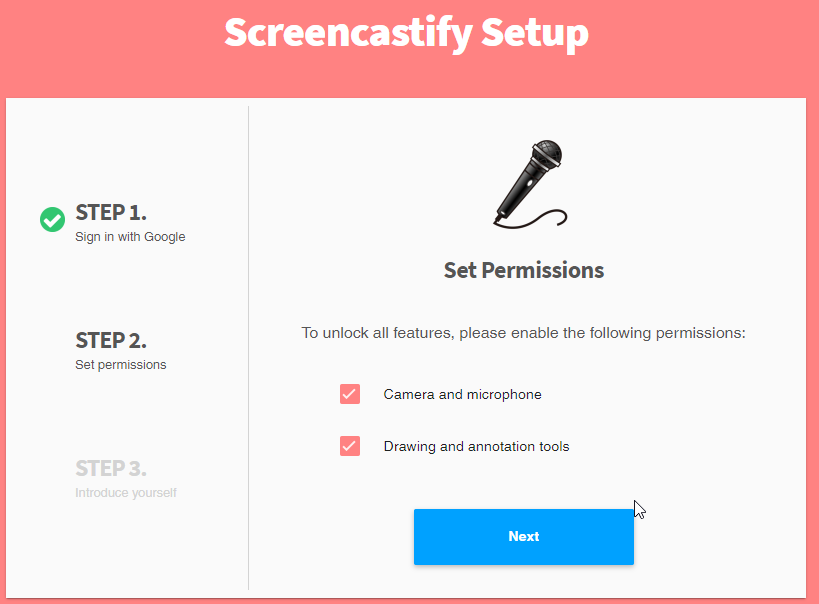Select the STEP 1. heading
The height and width of the screenshot is (604, 819).
coord(111,212)
